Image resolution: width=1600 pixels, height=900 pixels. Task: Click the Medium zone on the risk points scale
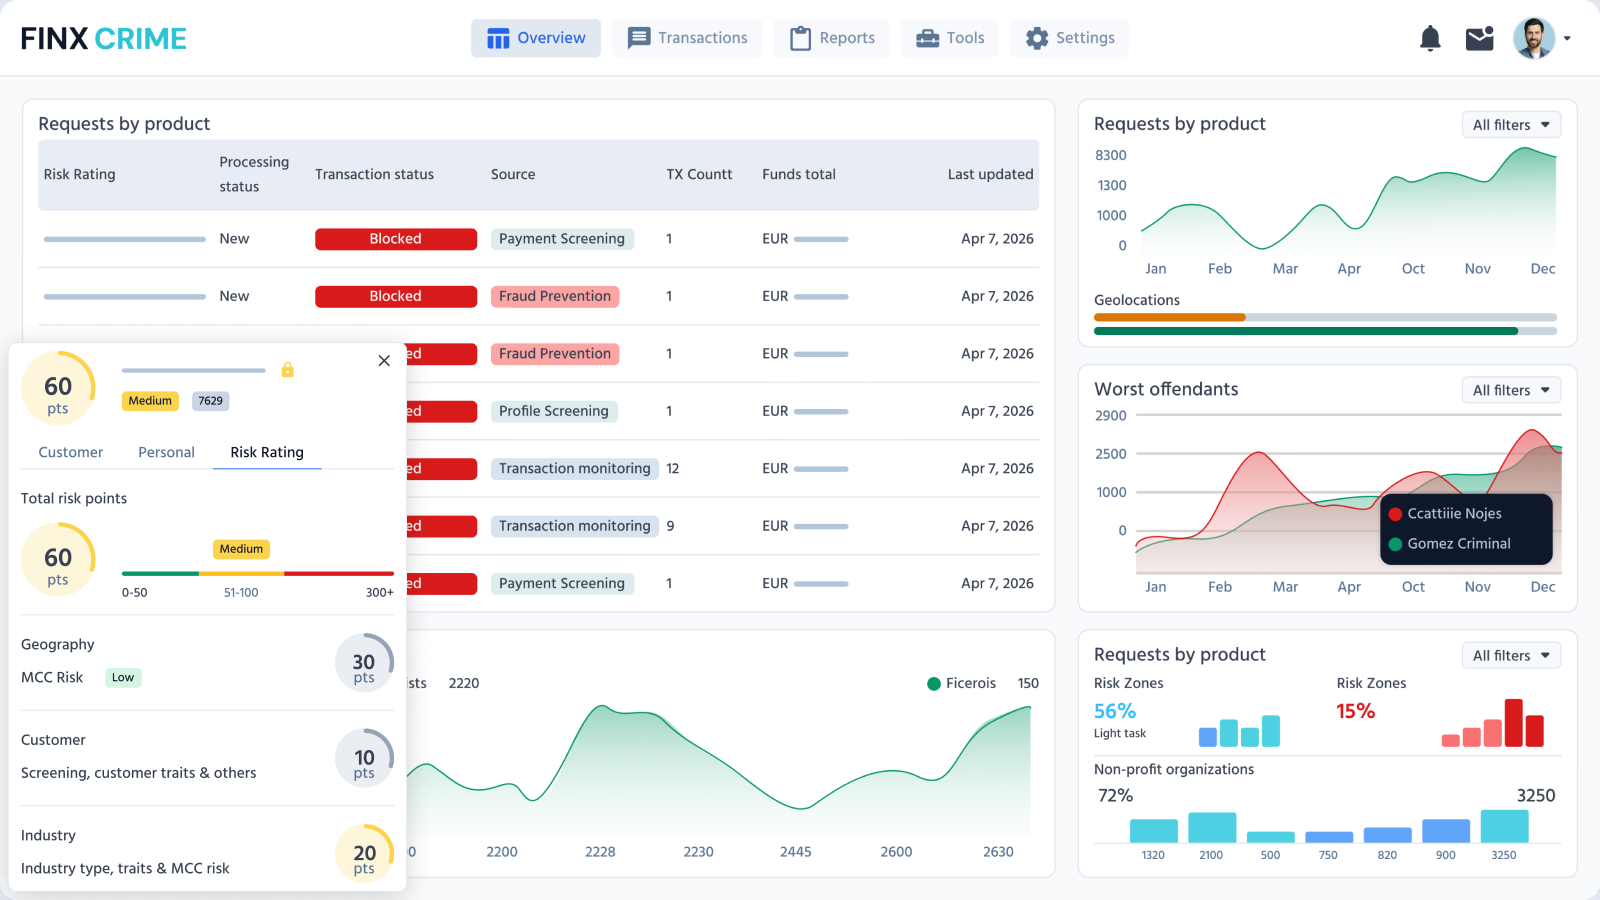click(241, 574)
